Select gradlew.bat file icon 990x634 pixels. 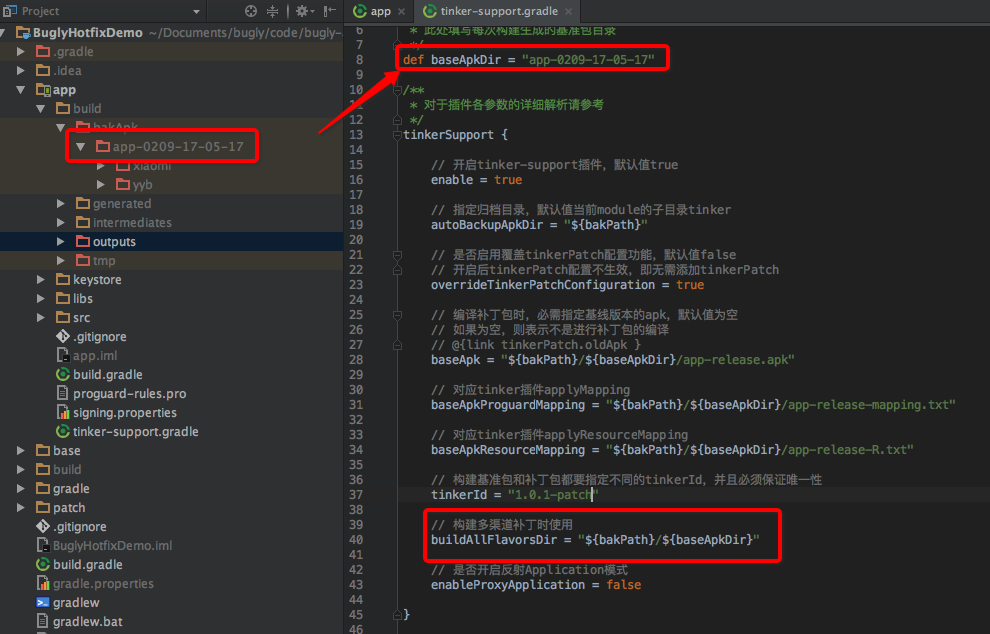coord(43,621)
